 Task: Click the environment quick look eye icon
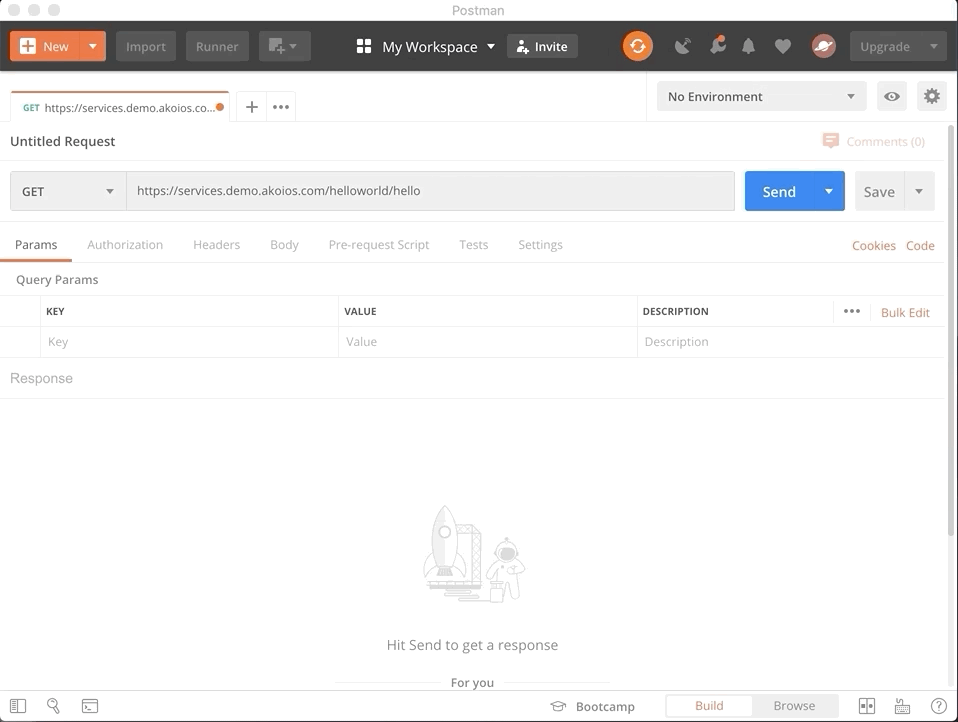[x=892, y=97]
